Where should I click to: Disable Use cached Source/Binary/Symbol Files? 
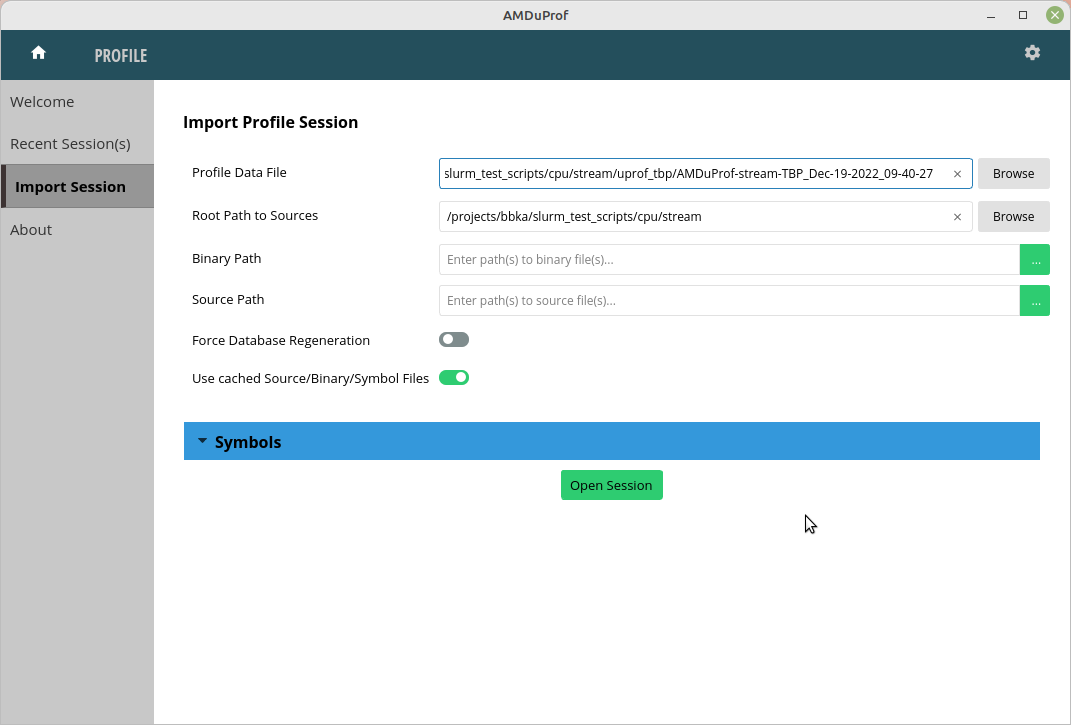pyautogui.click(x=453, y=377)
